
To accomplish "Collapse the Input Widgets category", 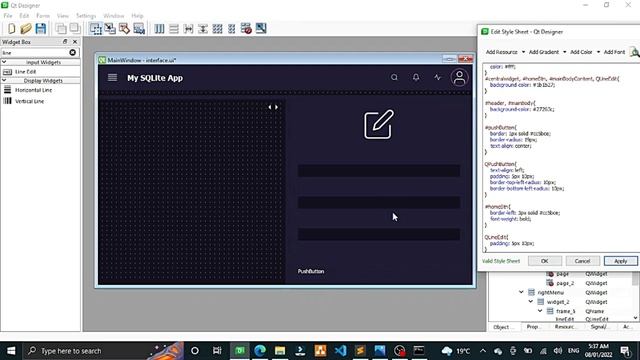I will pyautogui.click(x=4, y=62).
